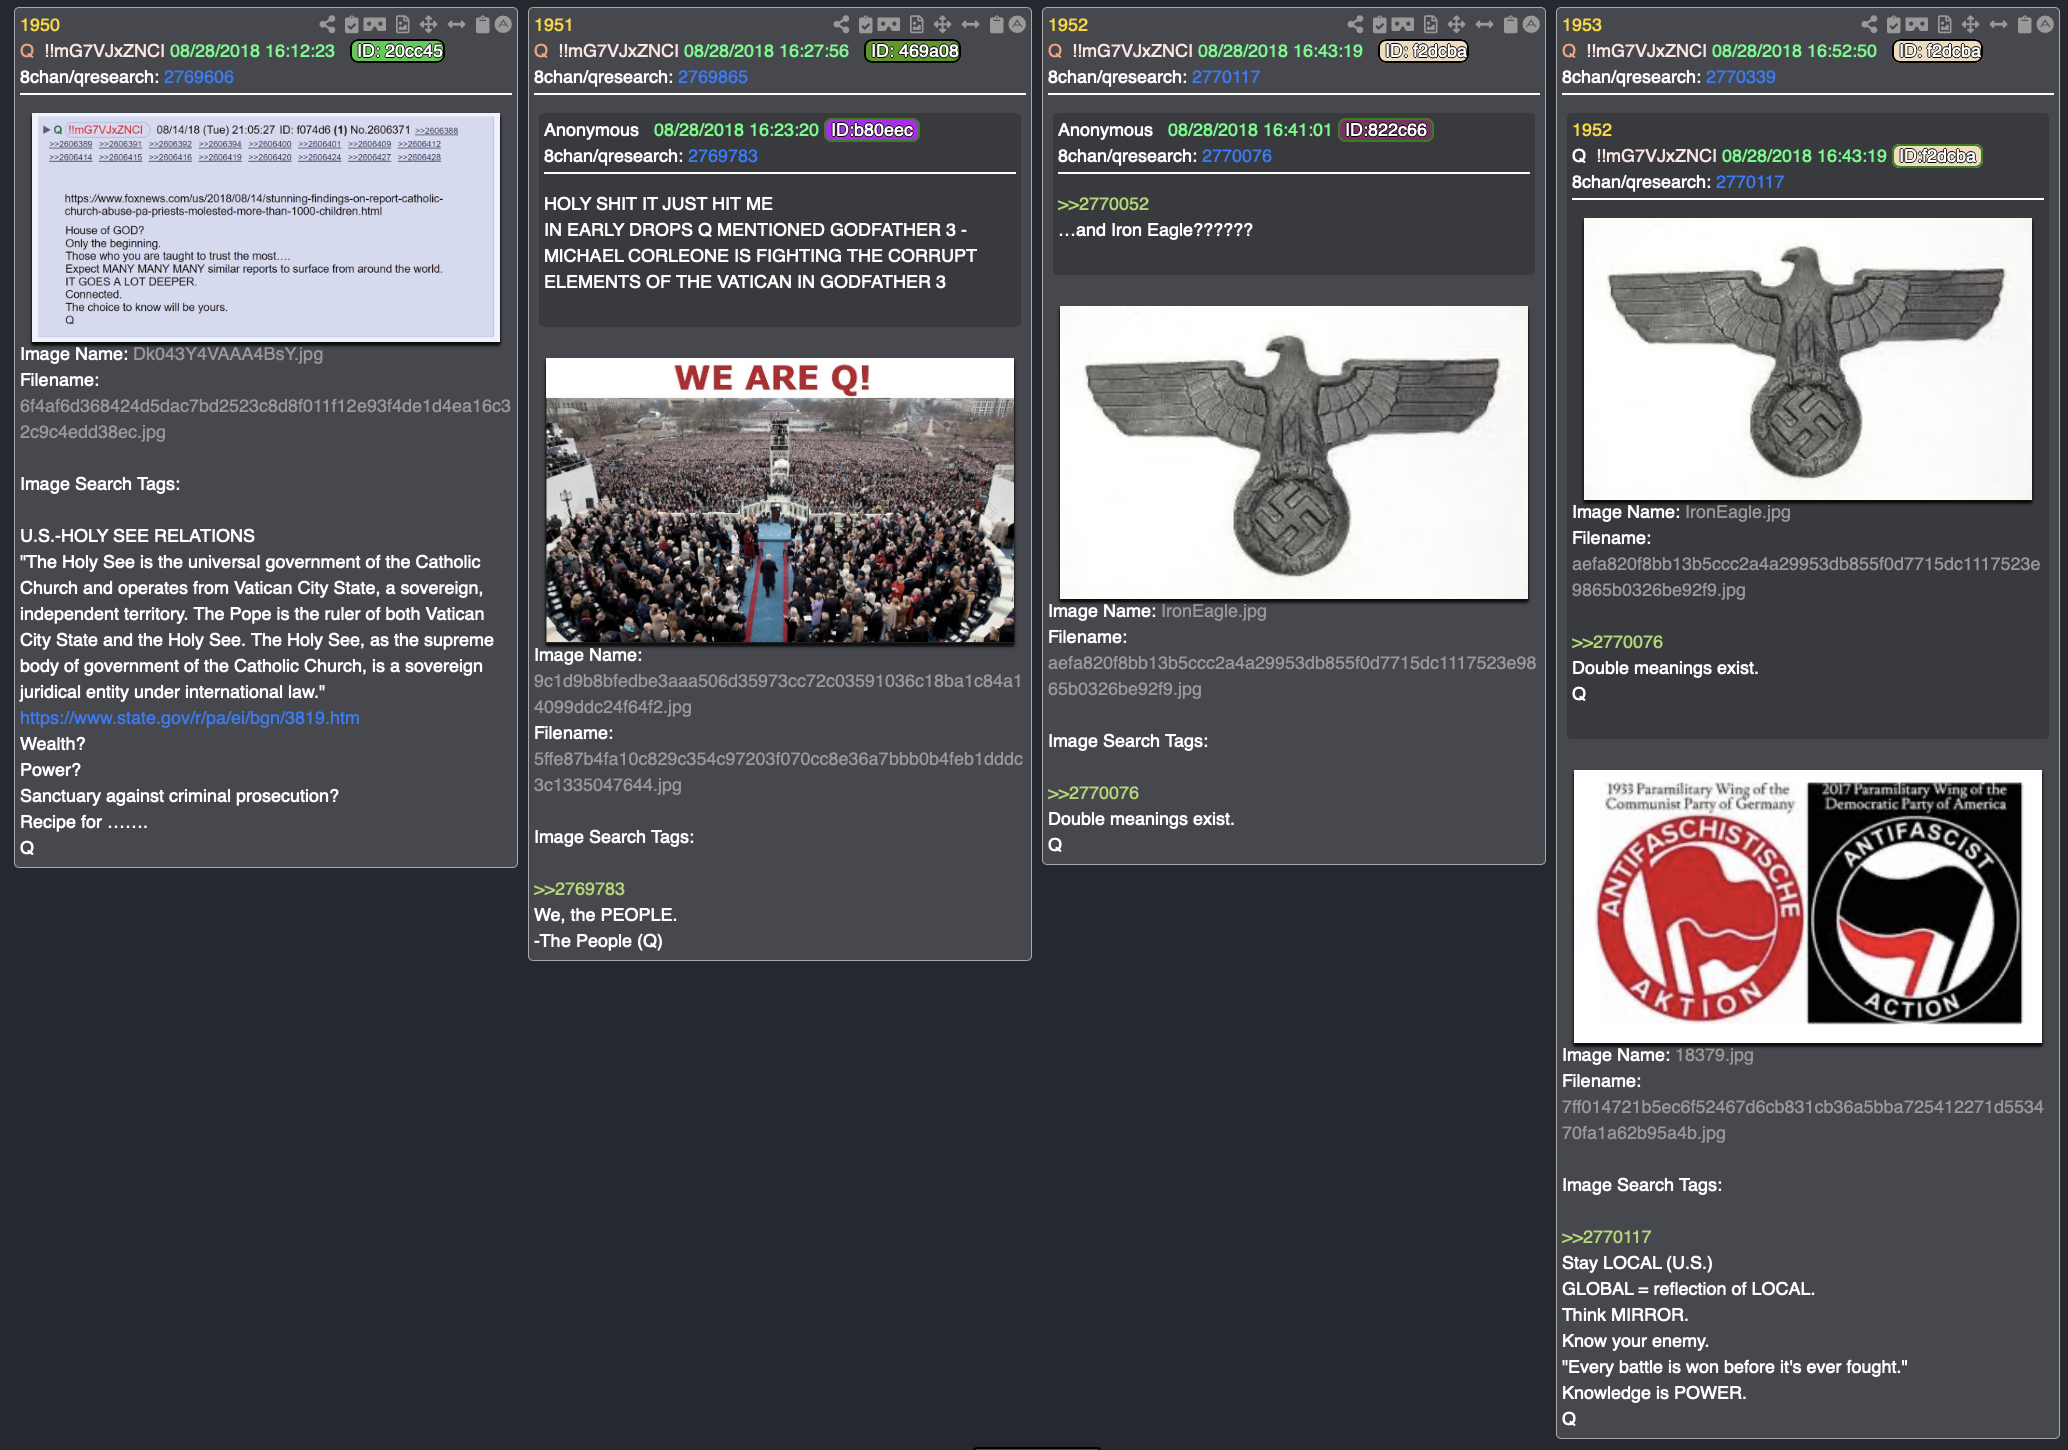Click the image file icon on post 1951
This screenshot has width=2068, height=1450.
[916, 24]
